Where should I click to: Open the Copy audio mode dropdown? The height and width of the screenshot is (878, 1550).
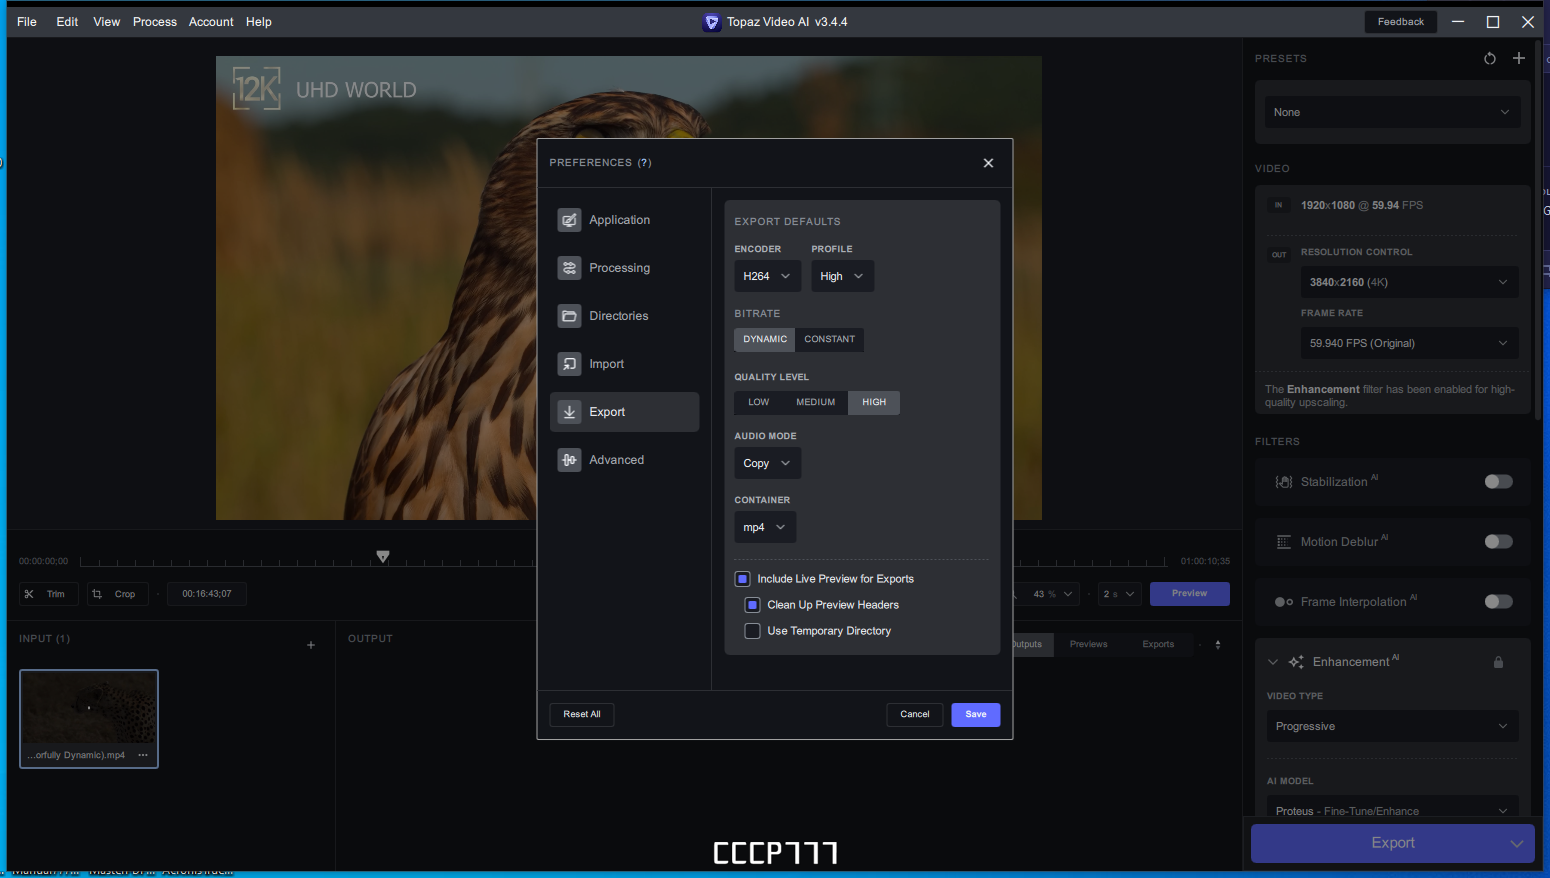pos(767,463)
